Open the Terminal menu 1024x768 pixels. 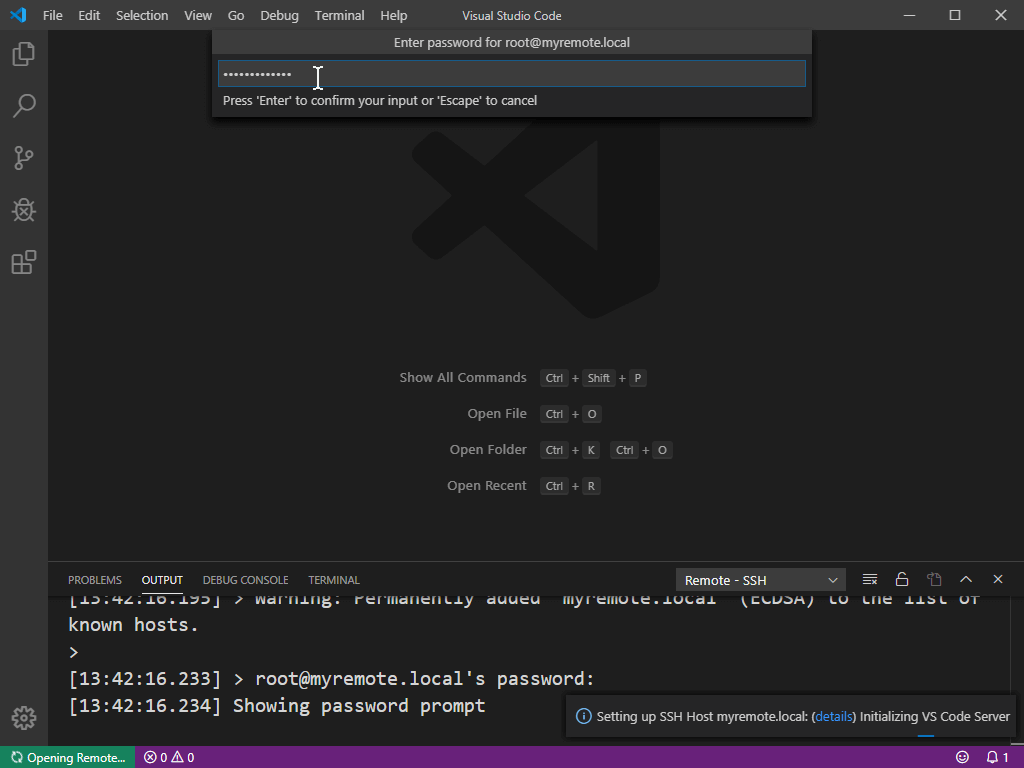coord(339,15)
